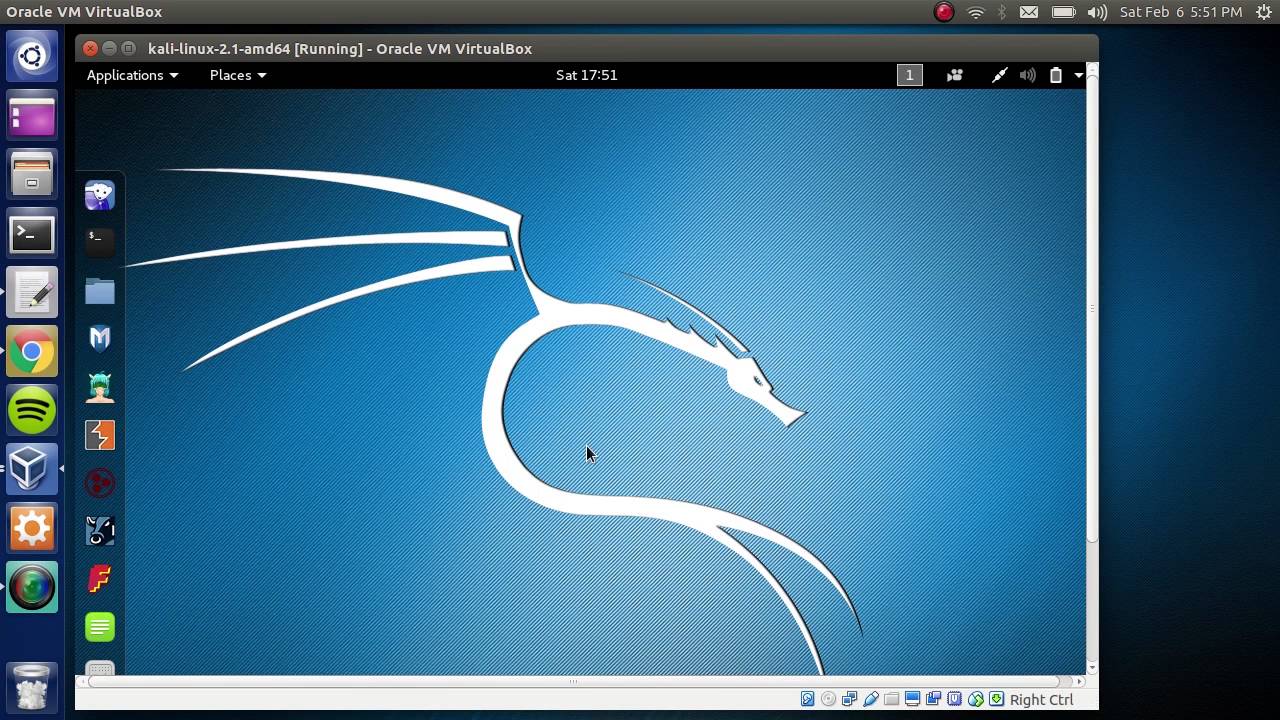Open the Iceweasel browser in Kali dock
1280x720 pixels.
(x=100, y=195)
